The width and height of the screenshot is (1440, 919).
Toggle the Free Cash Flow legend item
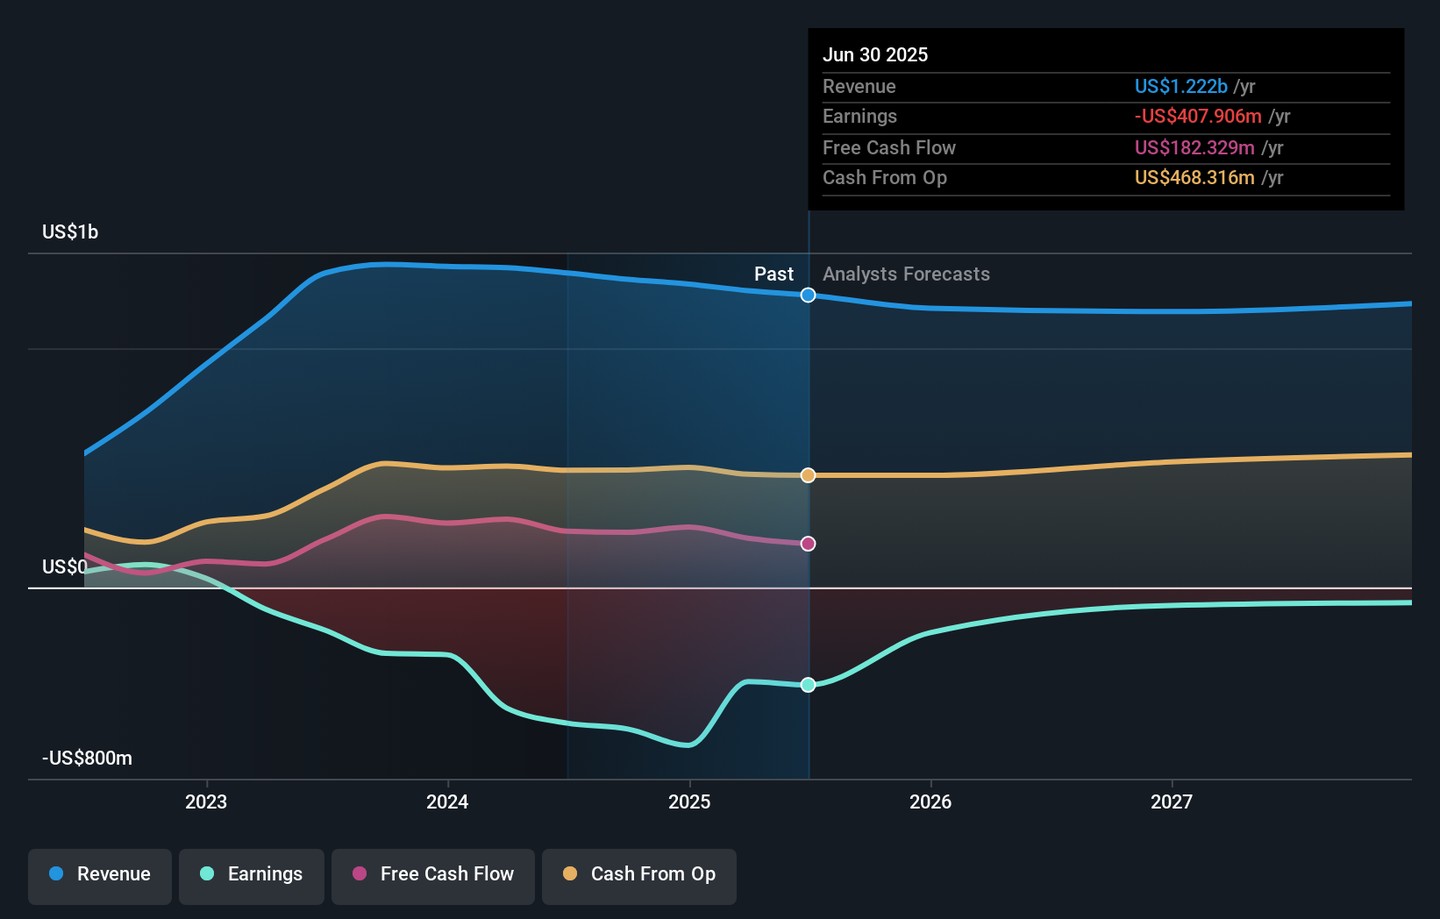pyautogui.click(x=433, y=875)
